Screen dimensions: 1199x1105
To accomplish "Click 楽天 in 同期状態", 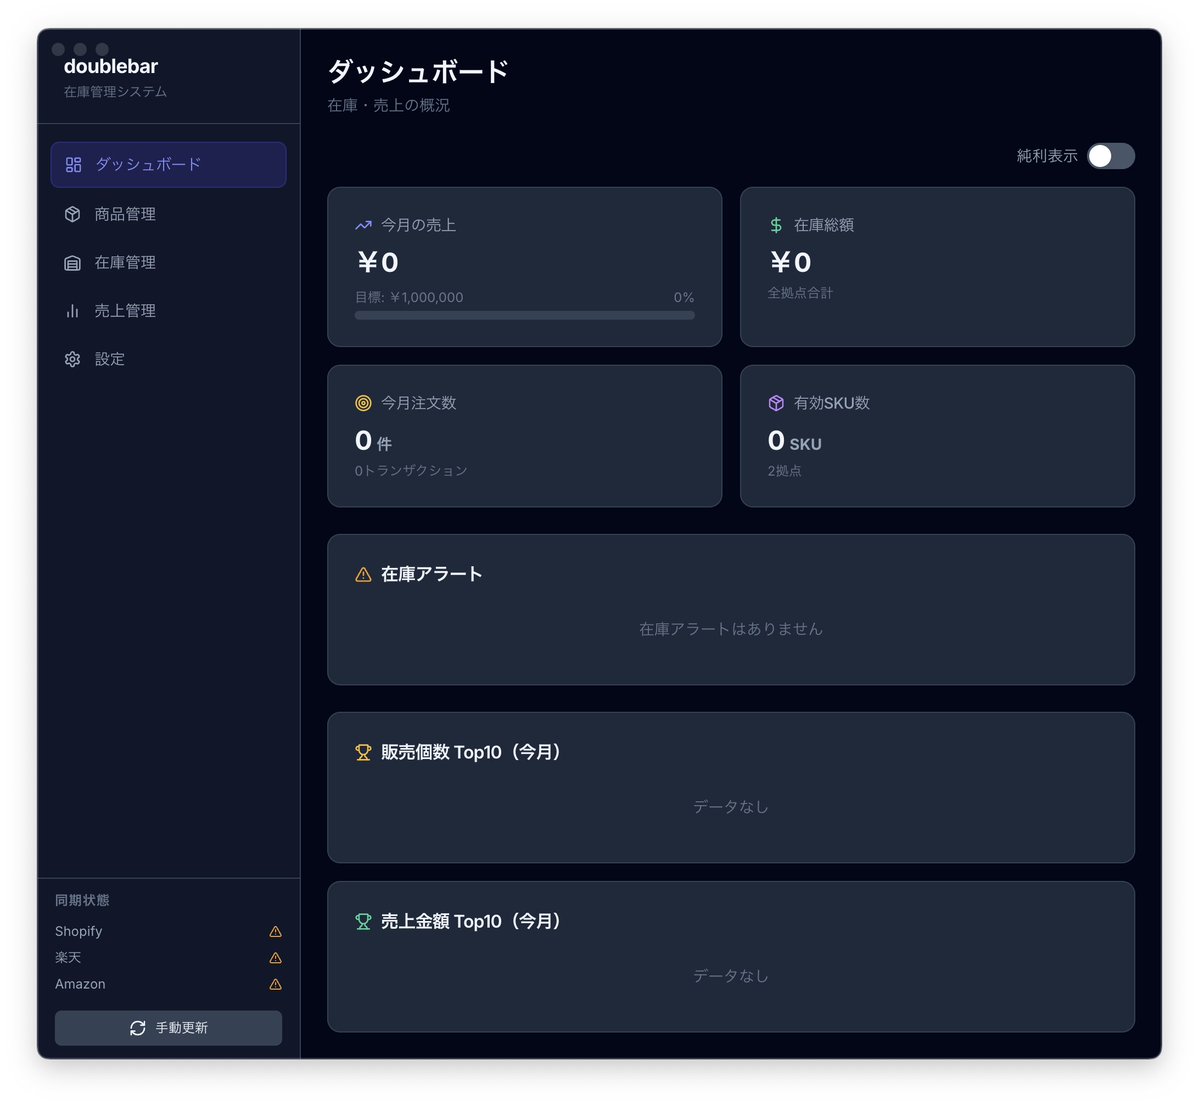I will click(x=68, y=957).
